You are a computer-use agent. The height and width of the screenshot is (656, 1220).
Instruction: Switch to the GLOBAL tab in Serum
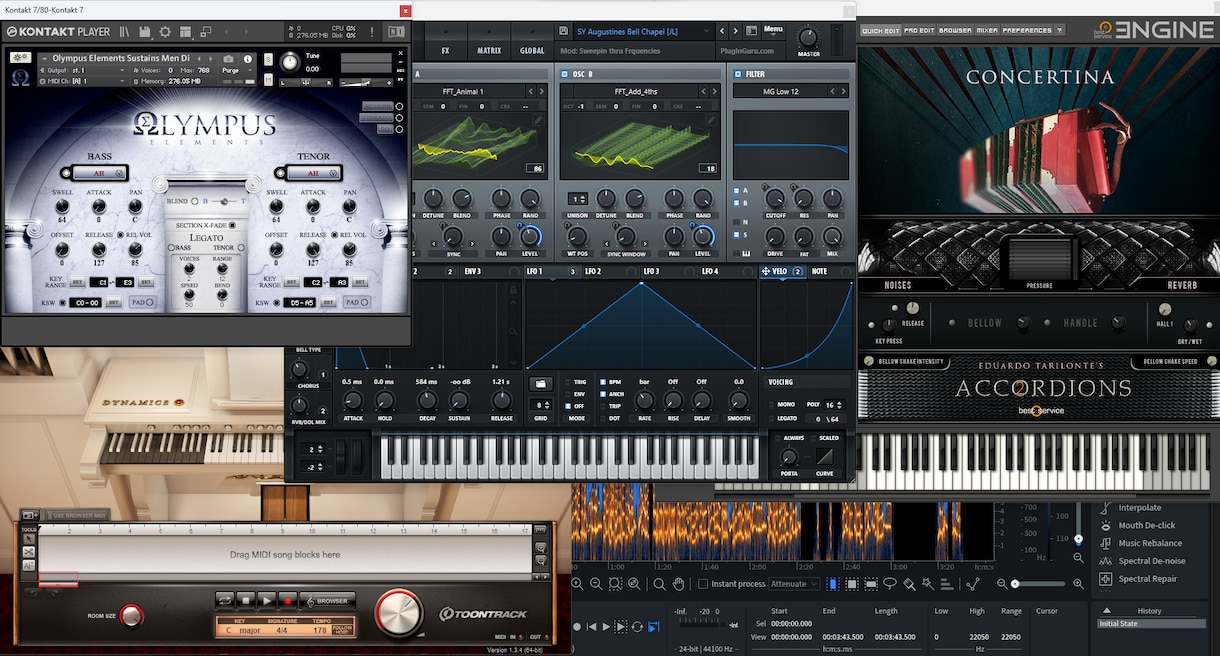532,50
